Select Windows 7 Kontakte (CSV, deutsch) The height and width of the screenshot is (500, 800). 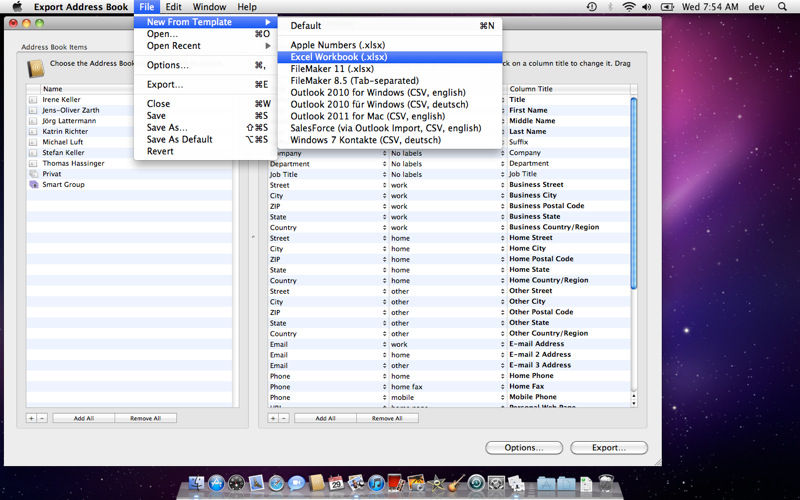click(x=390, y=140)
